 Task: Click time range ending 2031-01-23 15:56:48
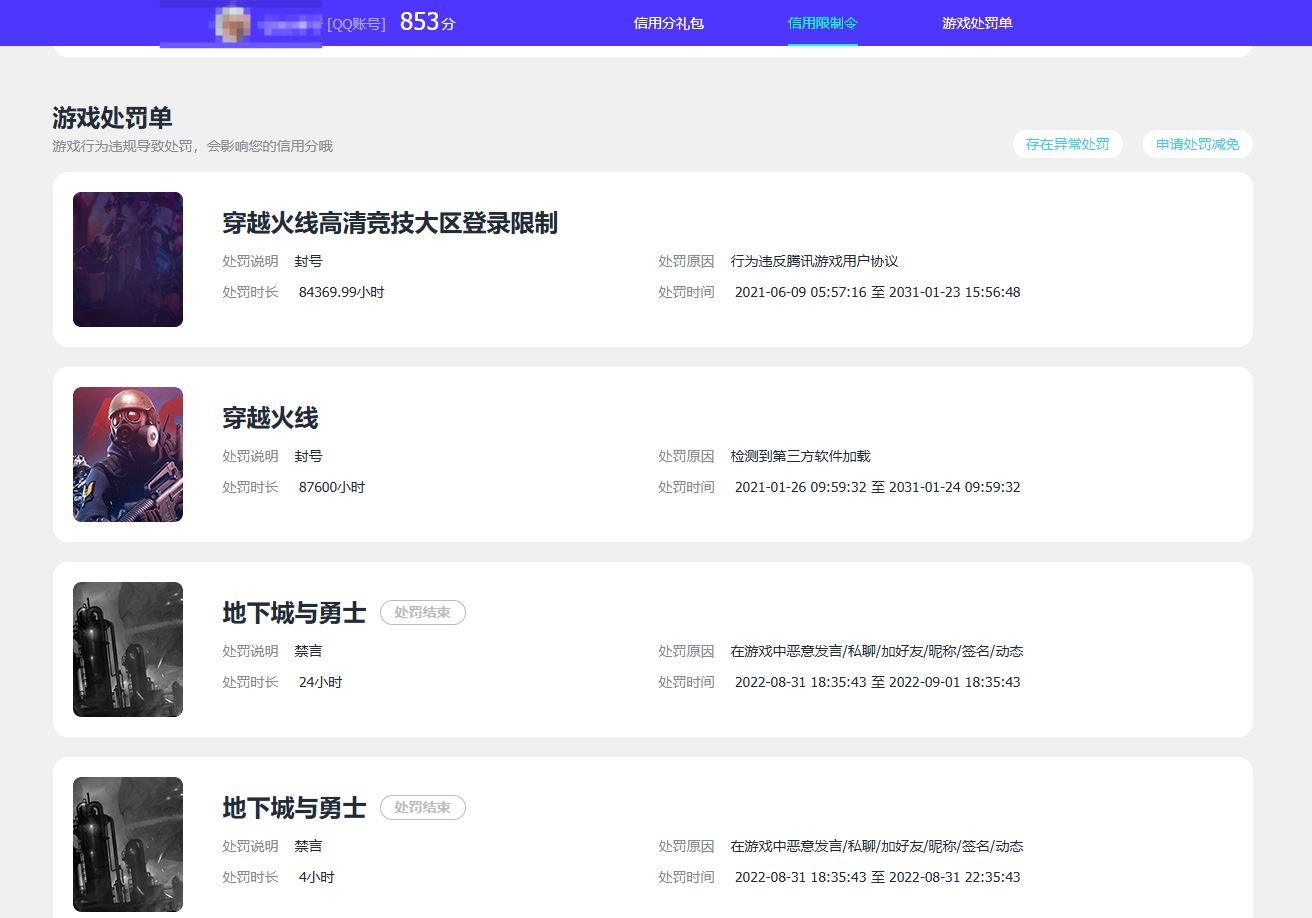click(878, 293)
